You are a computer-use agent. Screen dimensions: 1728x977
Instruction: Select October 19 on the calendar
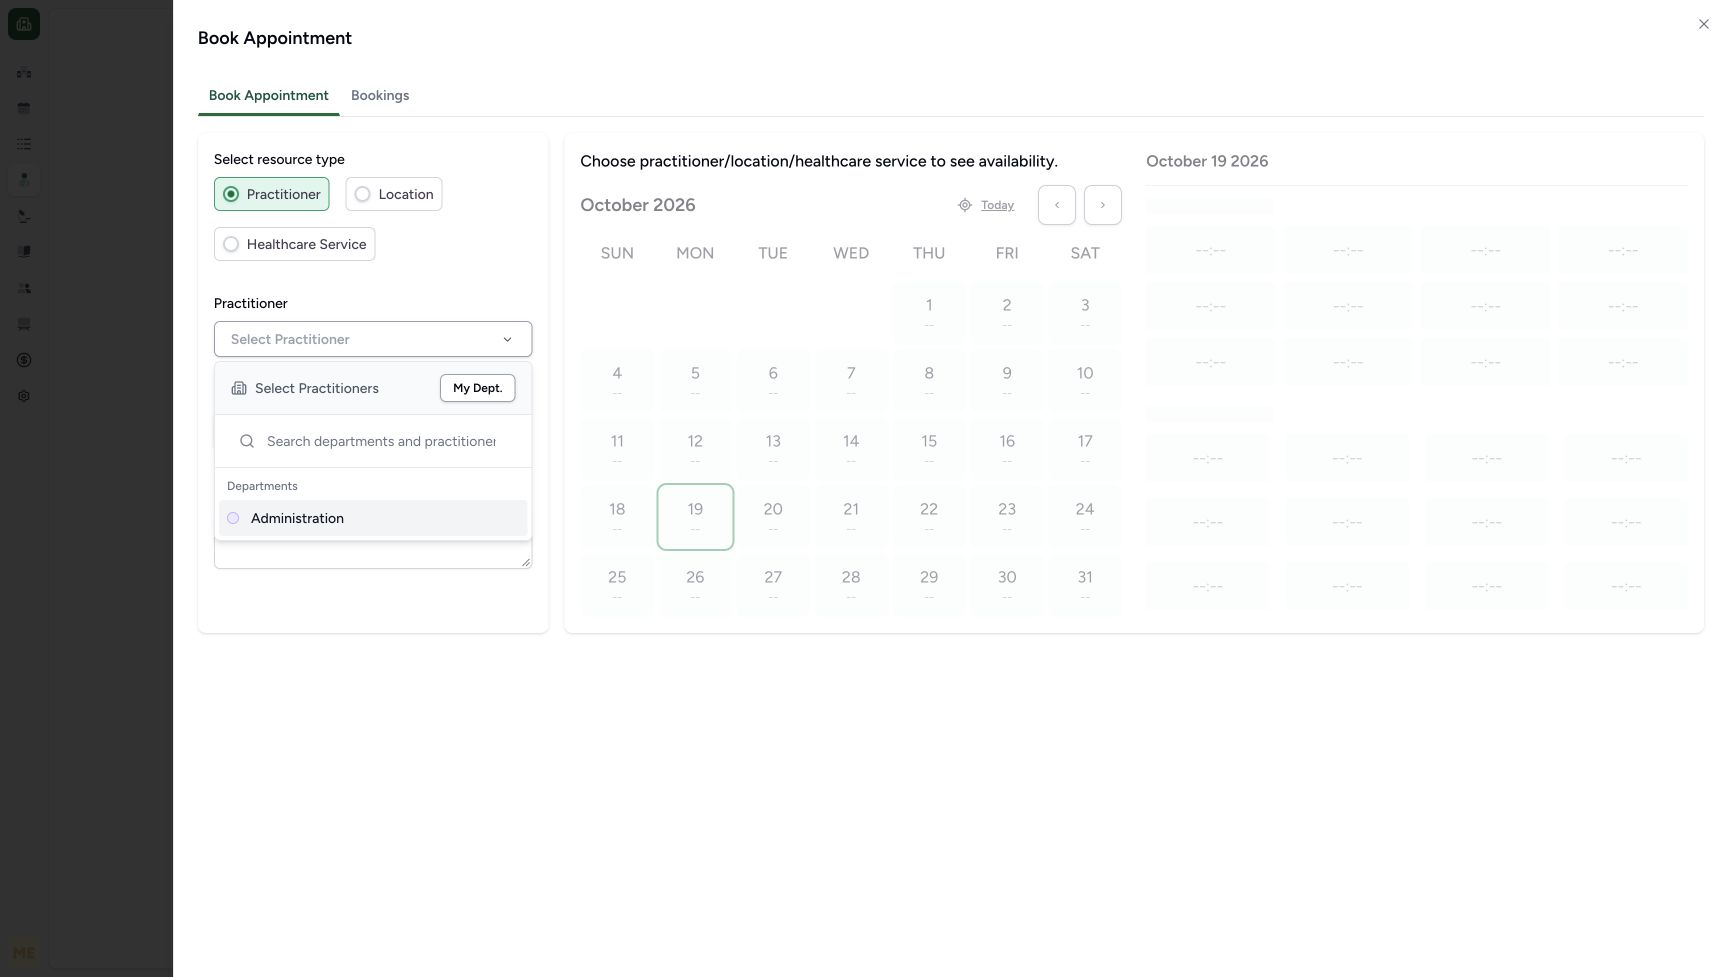tap(695, 517)
